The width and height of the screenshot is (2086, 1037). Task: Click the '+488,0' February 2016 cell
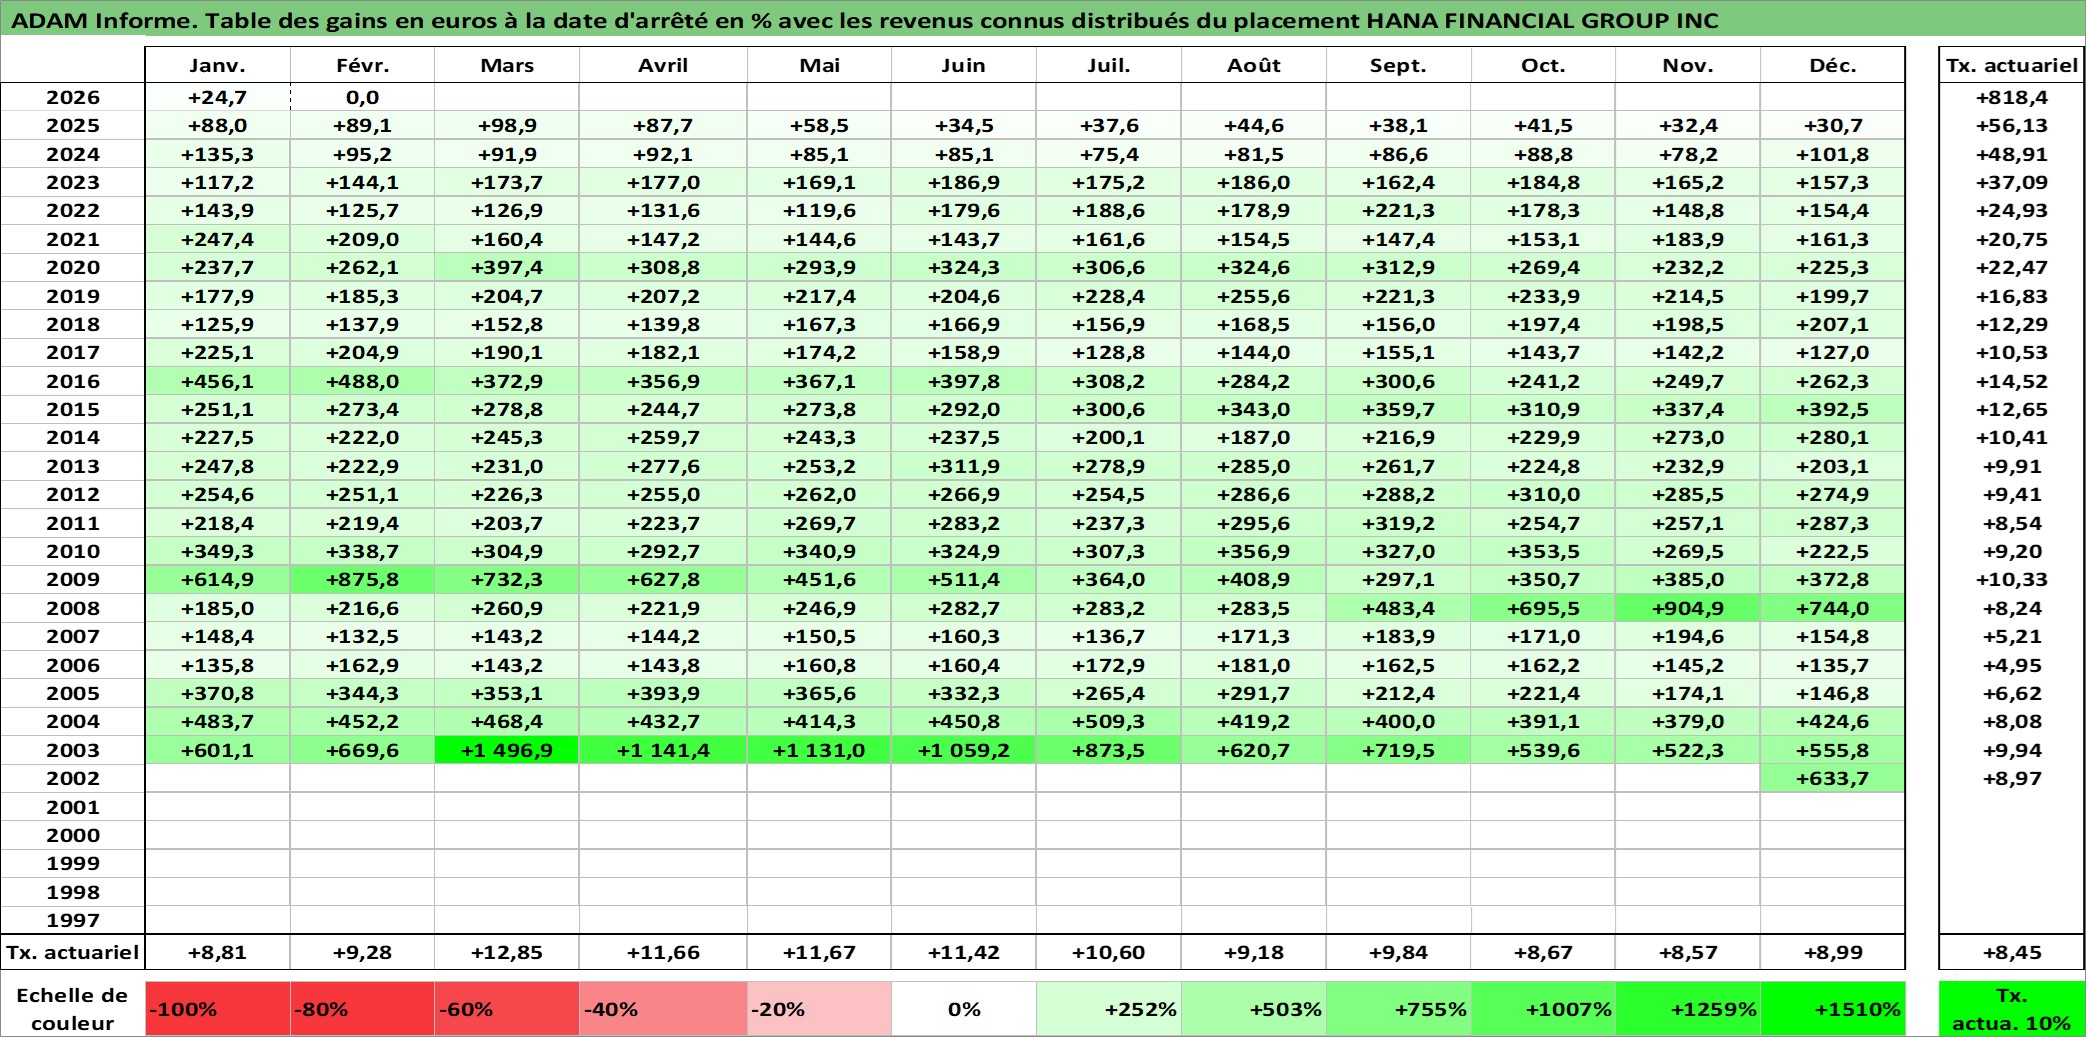pyautogui.click(x=362, y=381)
